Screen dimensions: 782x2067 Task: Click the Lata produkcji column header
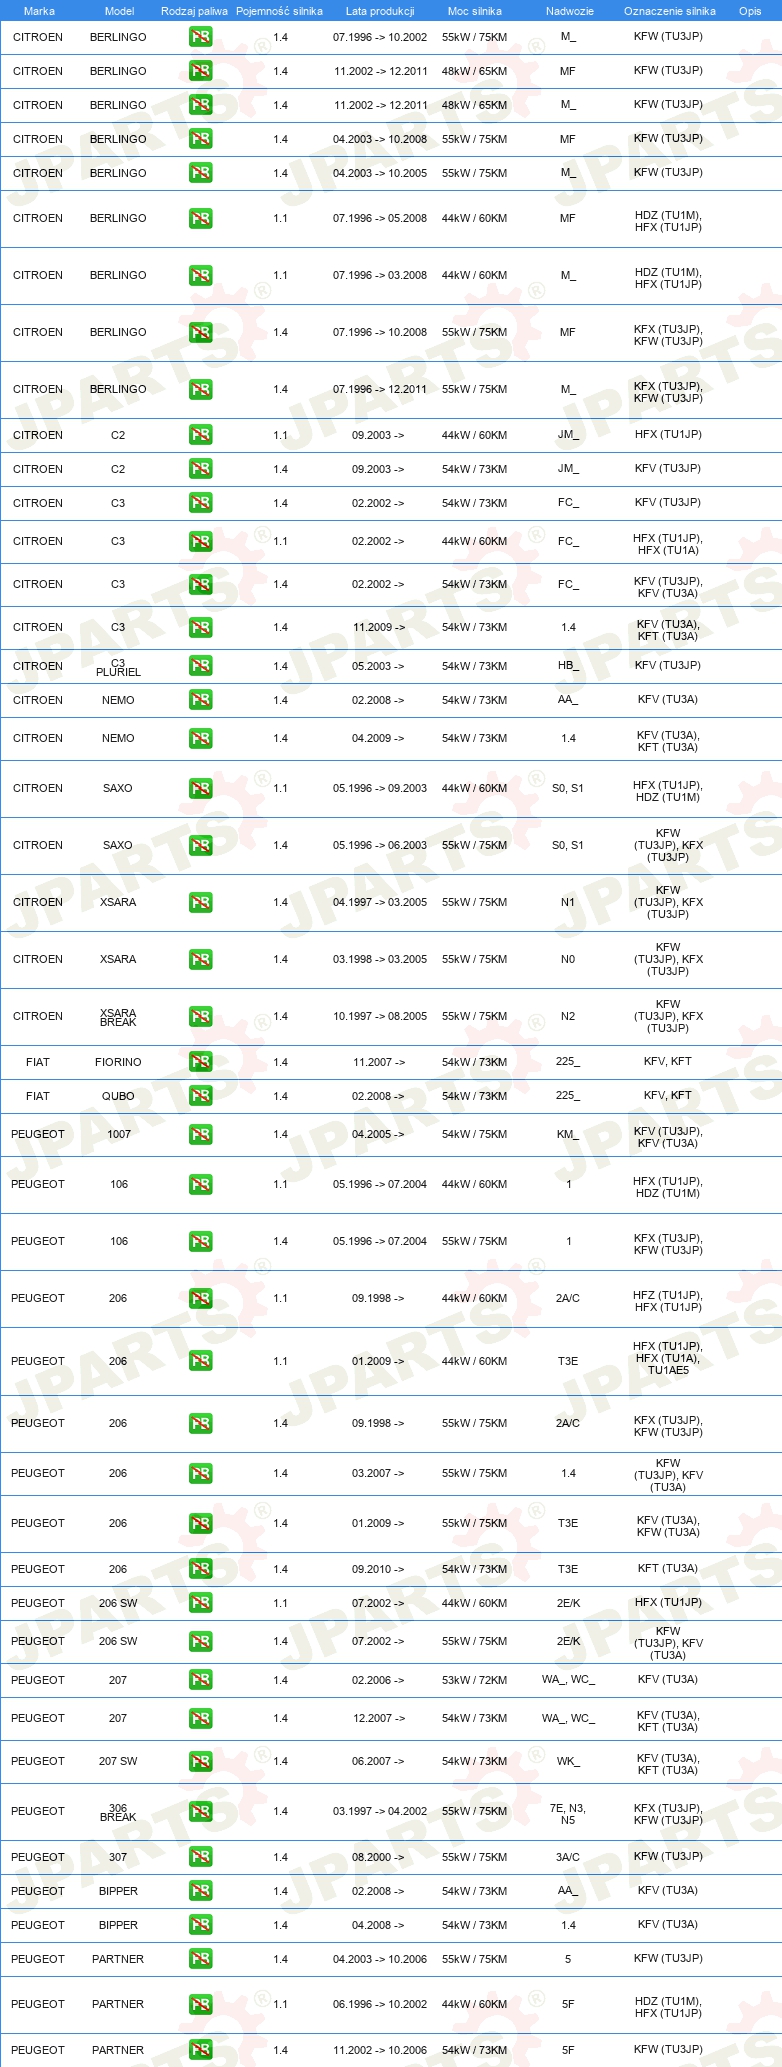(x=380, y=11)
